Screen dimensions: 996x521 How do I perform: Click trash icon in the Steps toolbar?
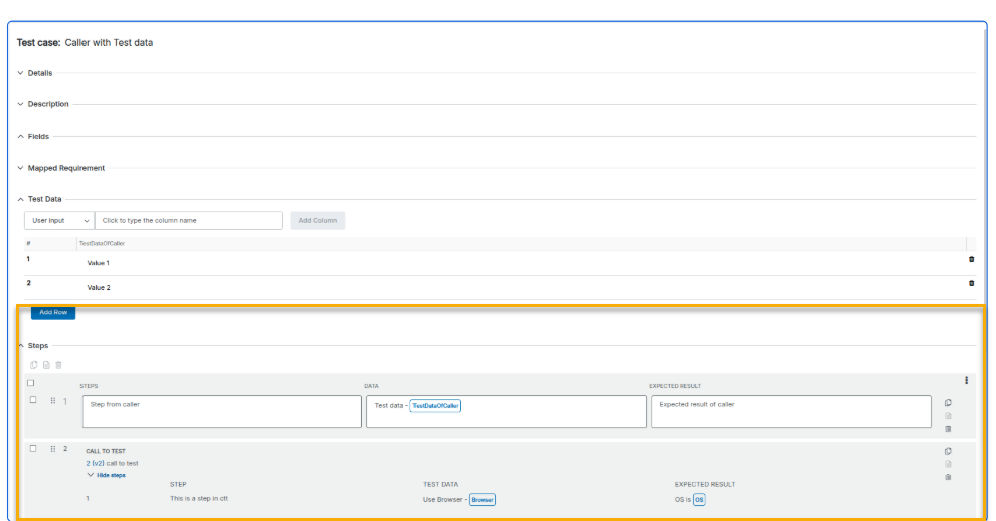coord(58,365)
